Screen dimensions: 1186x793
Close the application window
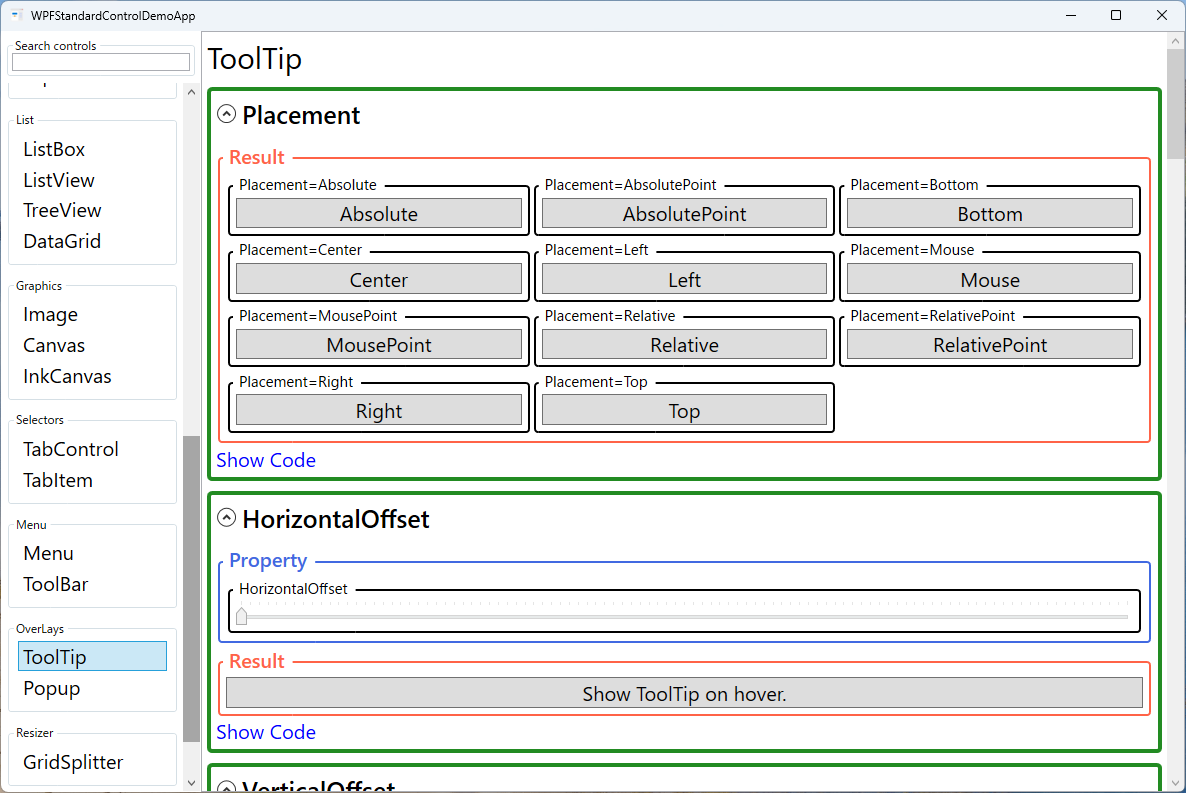pyautogui.click(x=1162, y=15)
